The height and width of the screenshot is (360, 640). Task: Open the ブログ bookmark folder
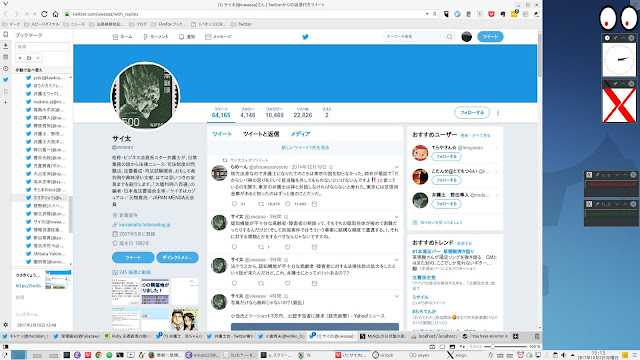coord(139,24)
